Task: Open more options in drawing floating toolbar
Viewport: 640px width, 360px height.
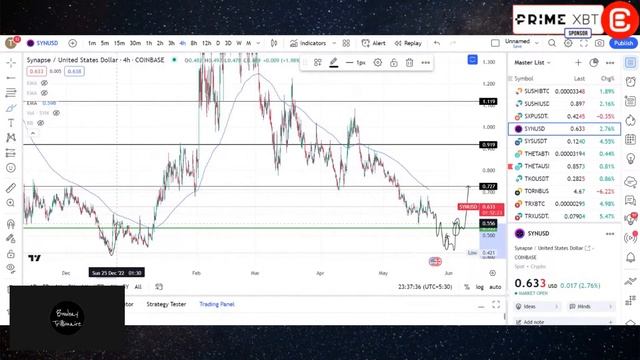Action: [x=425, y=62]
